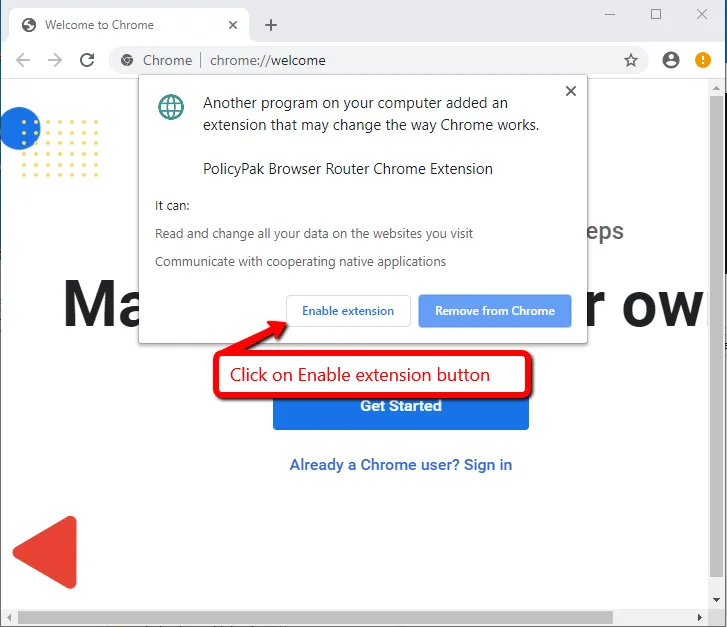
Task: Click Remove from Chrome button
Action: [494, 311]
